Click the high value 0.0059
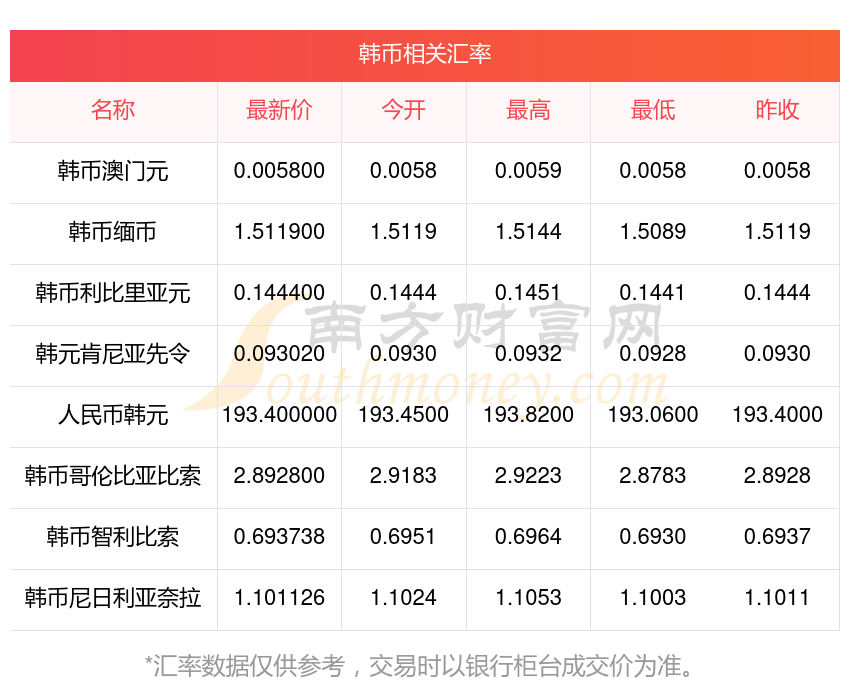 [528, 171]
